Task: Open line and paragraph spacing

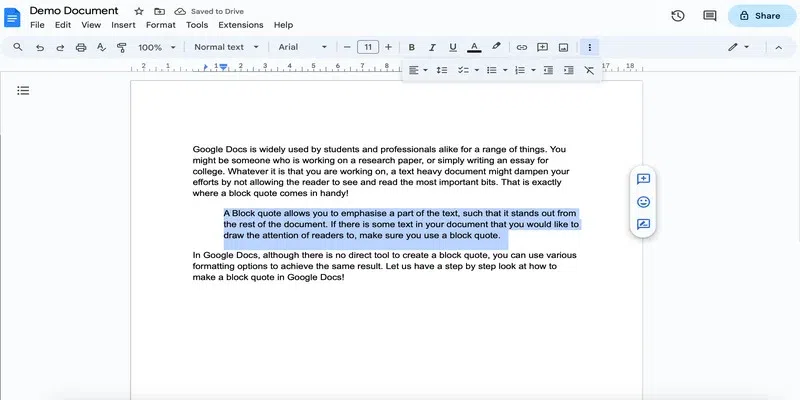Action: [442, 70]
